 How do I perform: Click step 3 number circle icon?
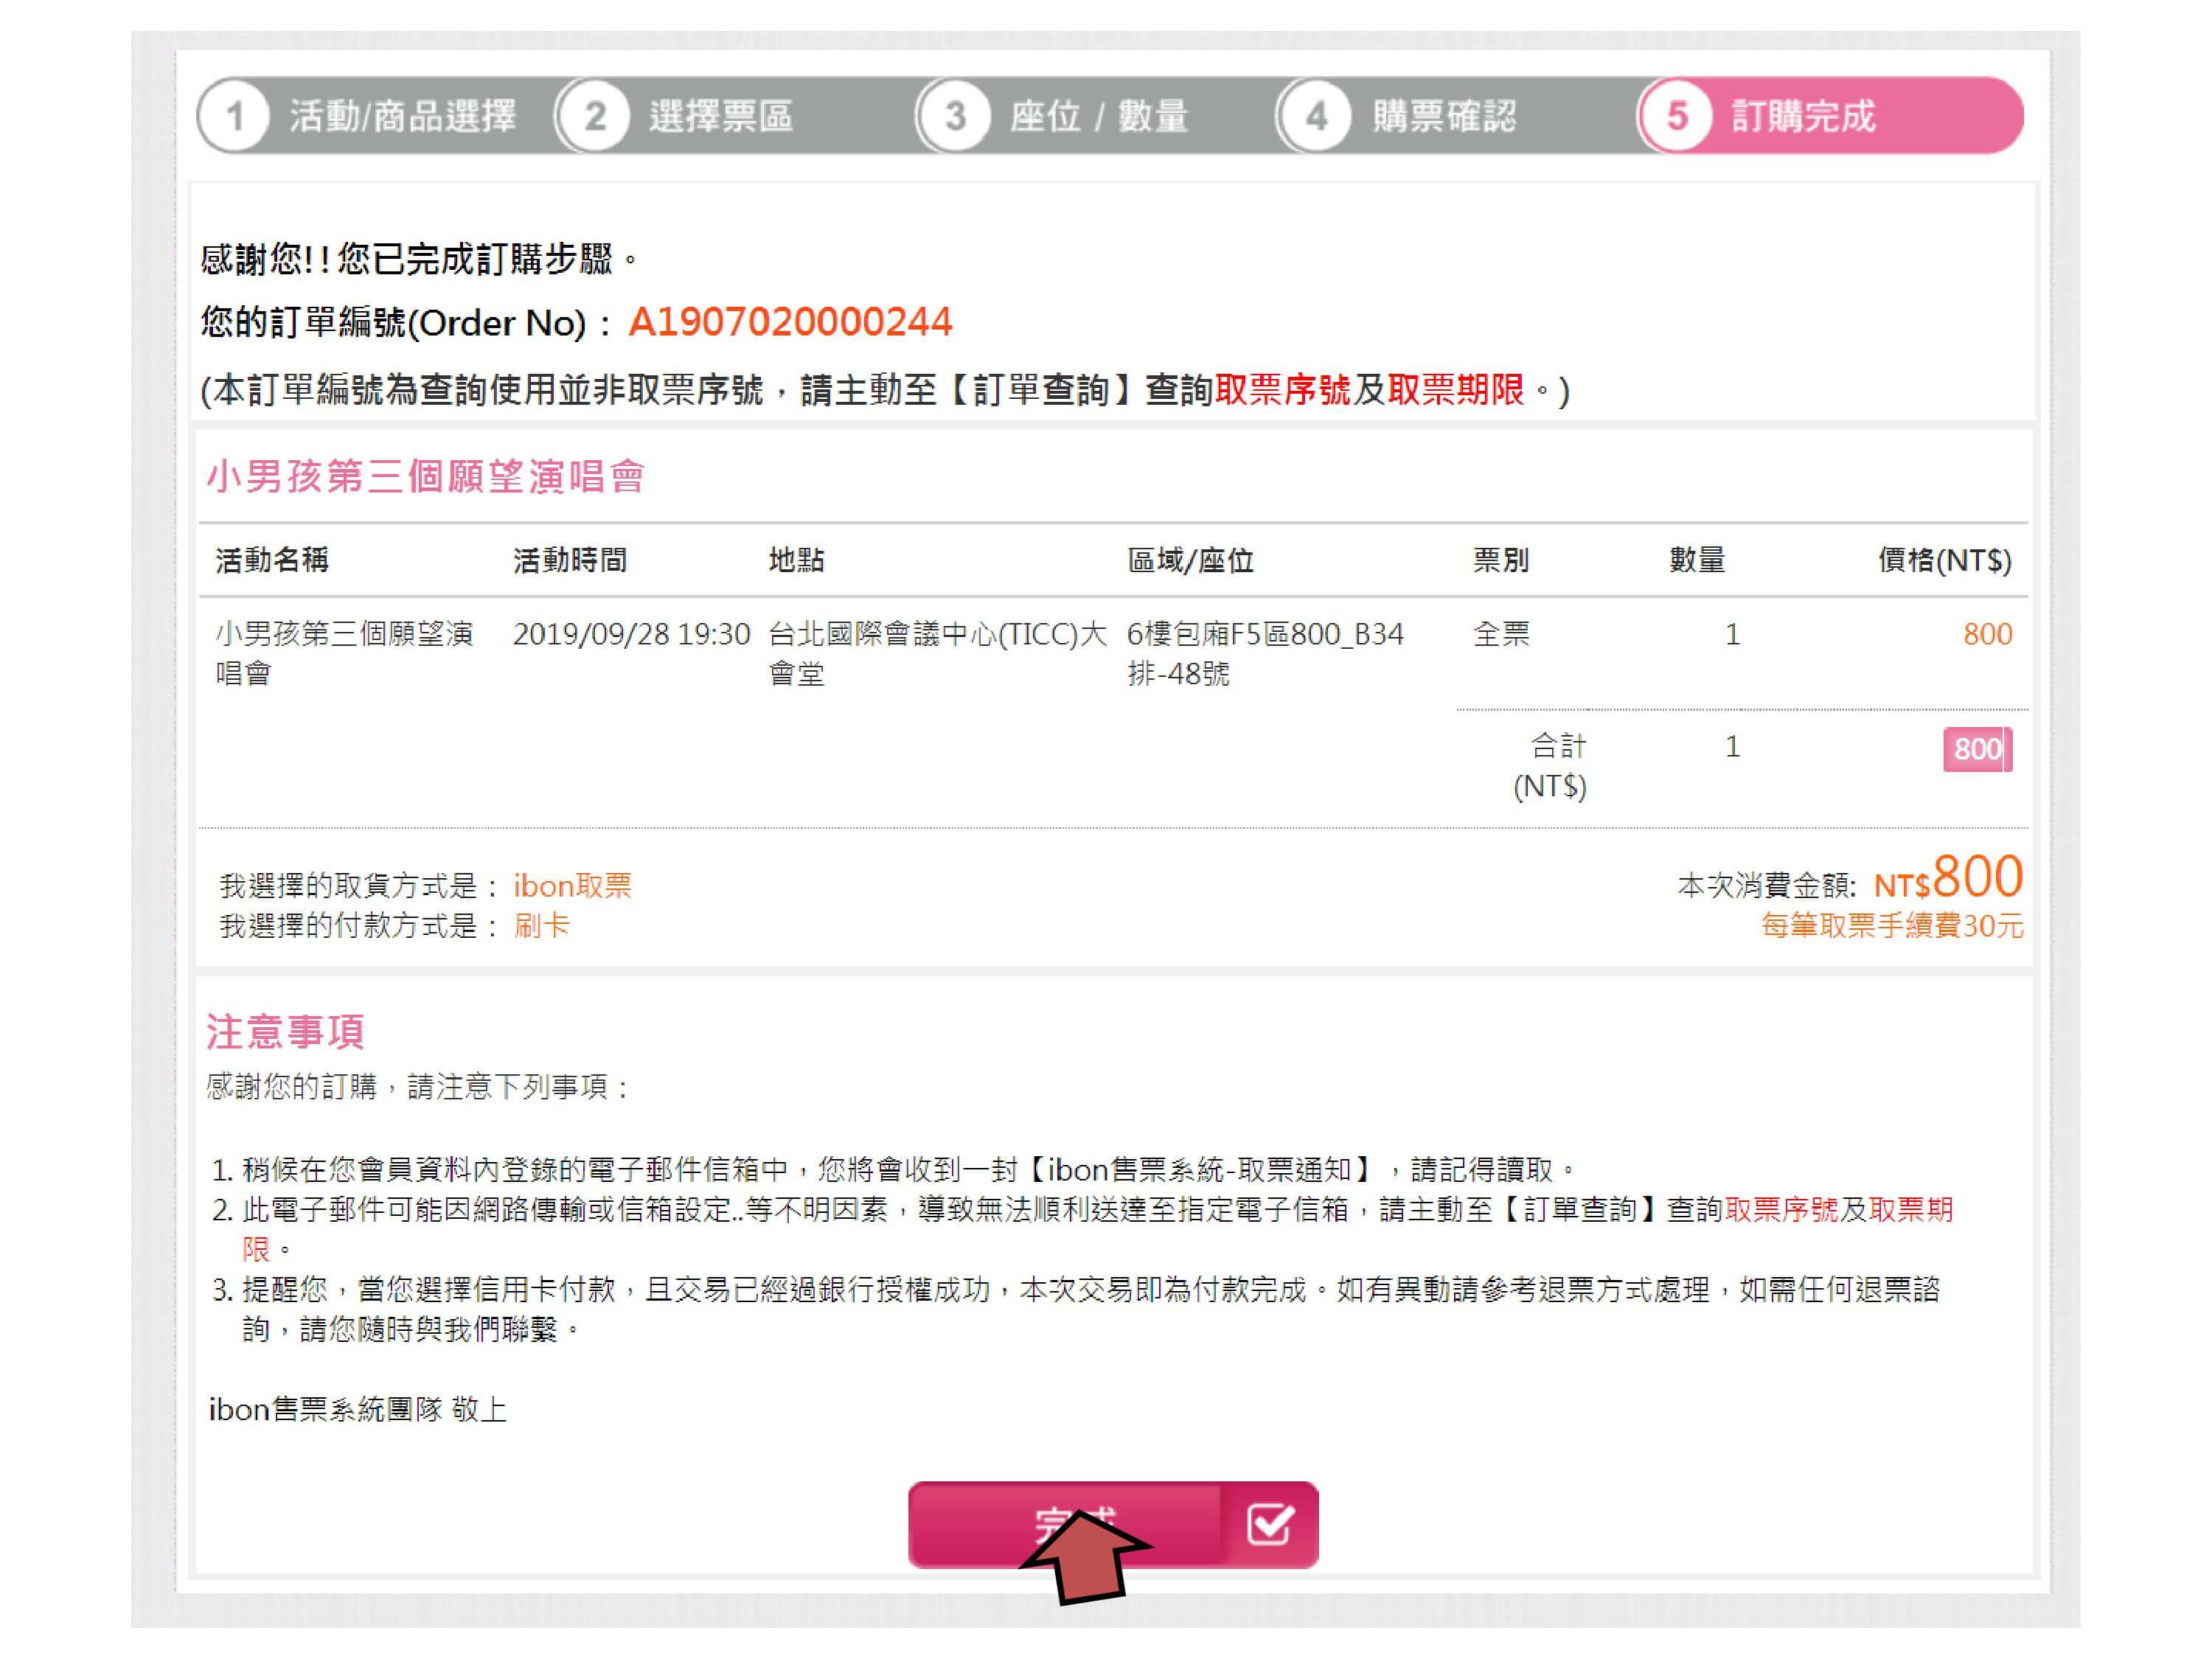pyautogui.click(x=954, y=116)
